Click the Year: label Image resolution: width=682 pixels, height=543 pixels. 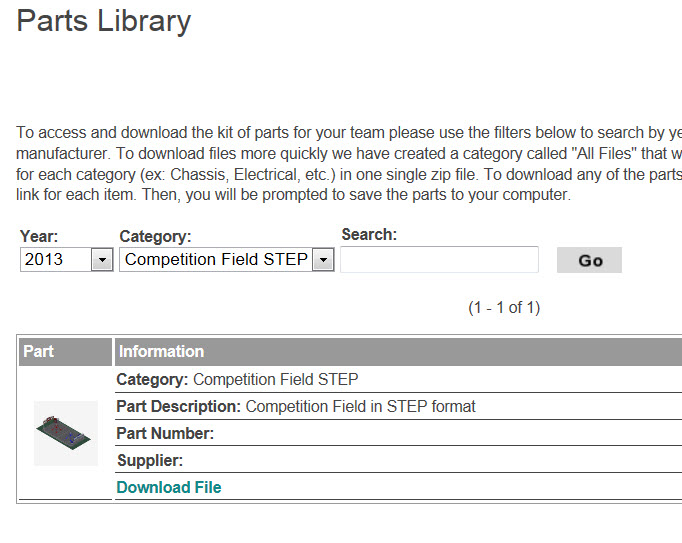point(39,236)
